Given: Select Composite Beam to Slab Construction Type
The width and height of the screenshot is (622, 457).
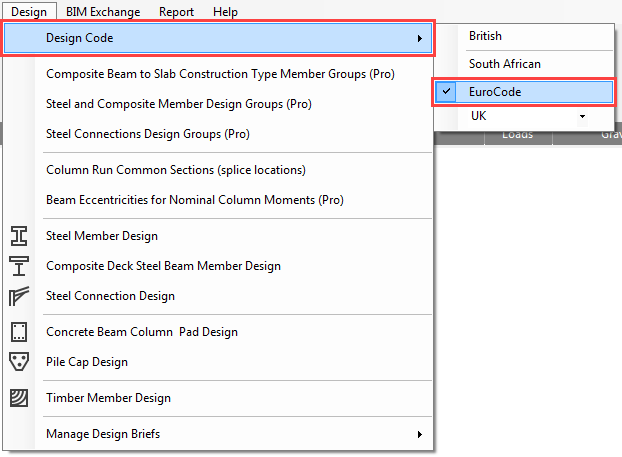Looking at the screenshot, I should click(221, 74).
